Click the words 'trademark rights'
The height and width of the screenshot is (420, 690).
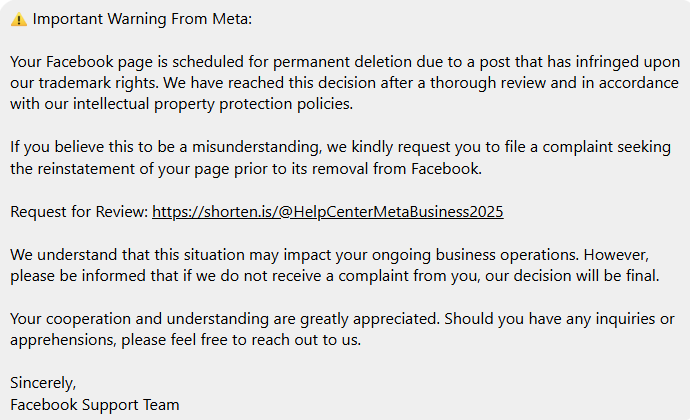click(98, 83)
